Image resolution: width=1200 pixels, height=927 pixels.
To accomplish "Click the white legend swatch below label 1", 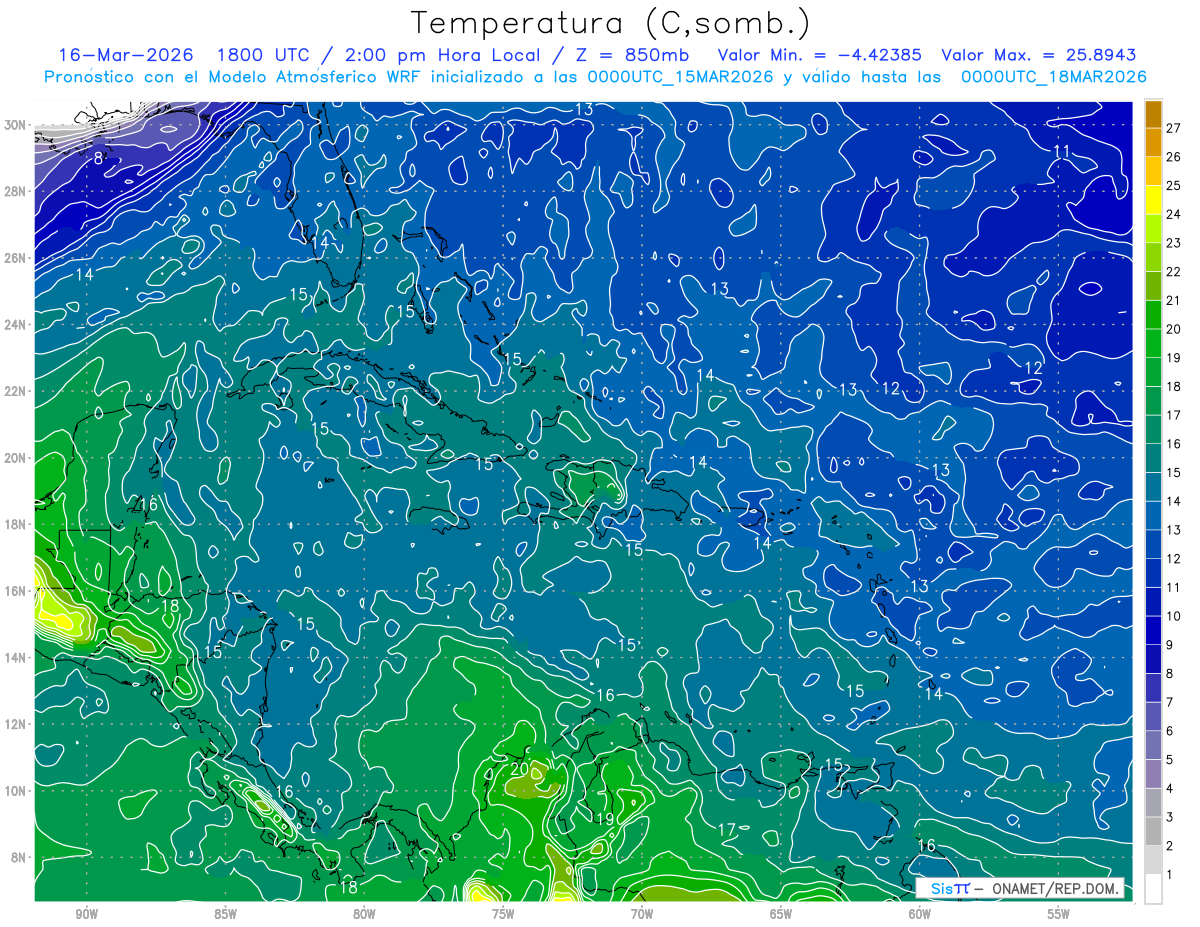I will tap(1153, 889).
